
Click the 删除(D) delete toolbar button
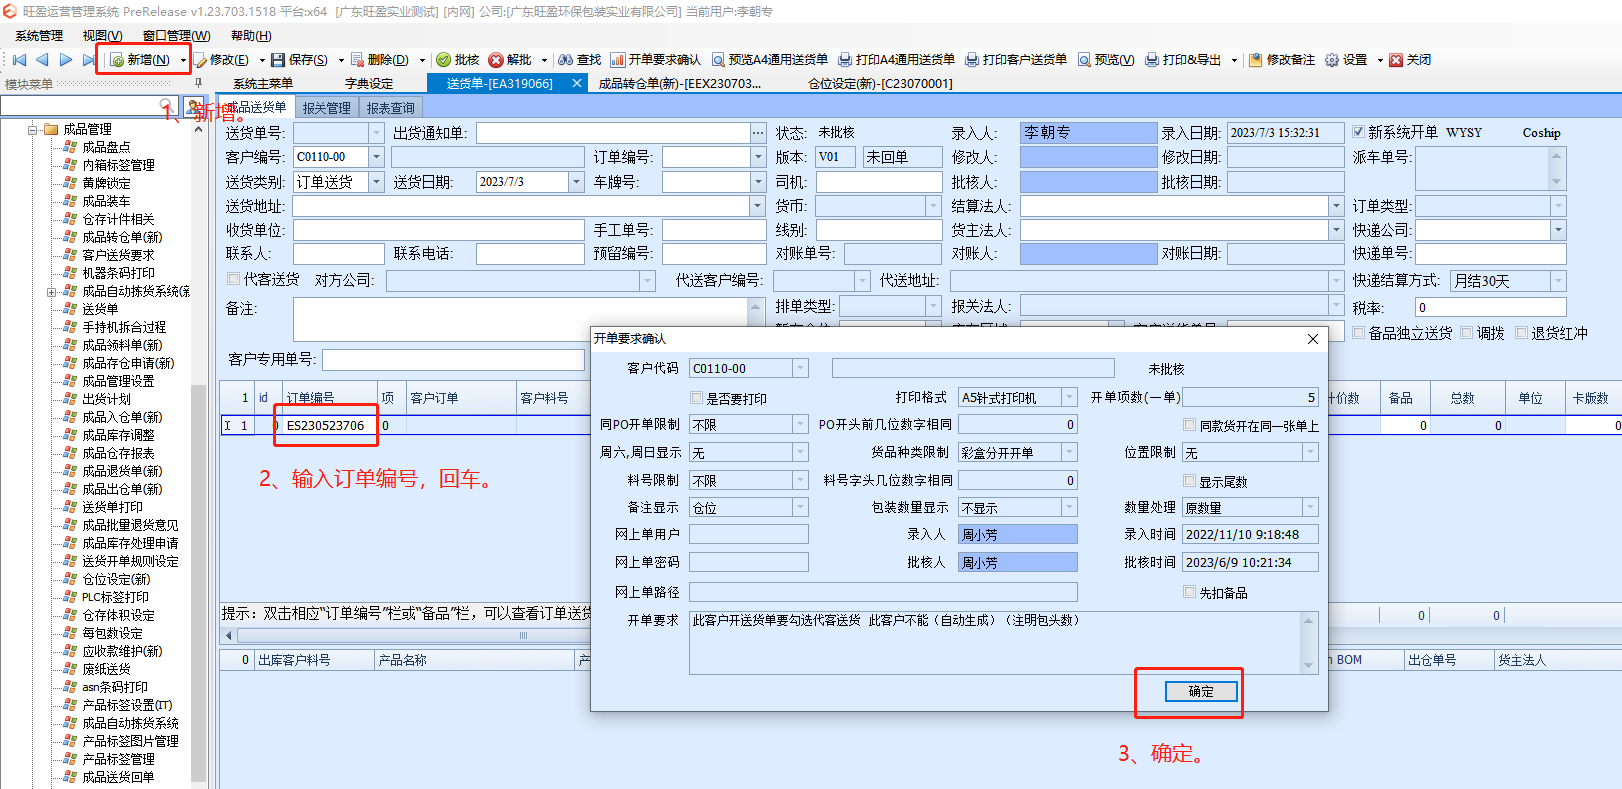click(379, 60)
